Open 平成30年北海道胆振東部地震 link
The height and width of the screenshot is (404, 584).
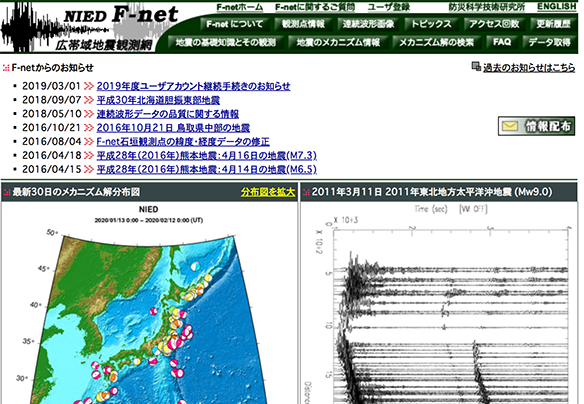(x=158, y=100)
